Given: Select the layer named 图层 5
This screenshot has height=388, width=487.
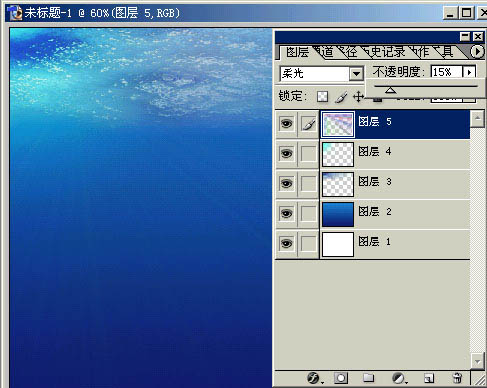Looking at the screenshot, I should click(x=375, y=122).
